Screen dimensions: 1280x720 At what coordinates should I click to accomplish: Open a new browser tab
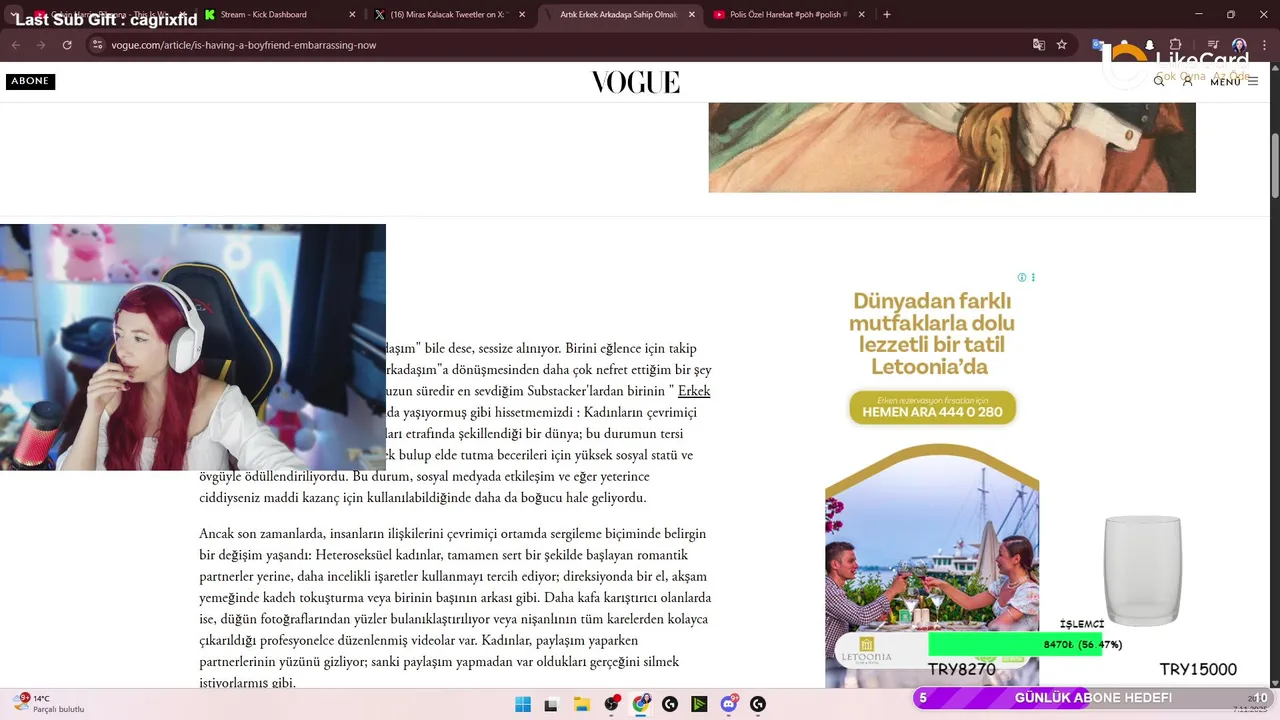[x=887, y=14]
